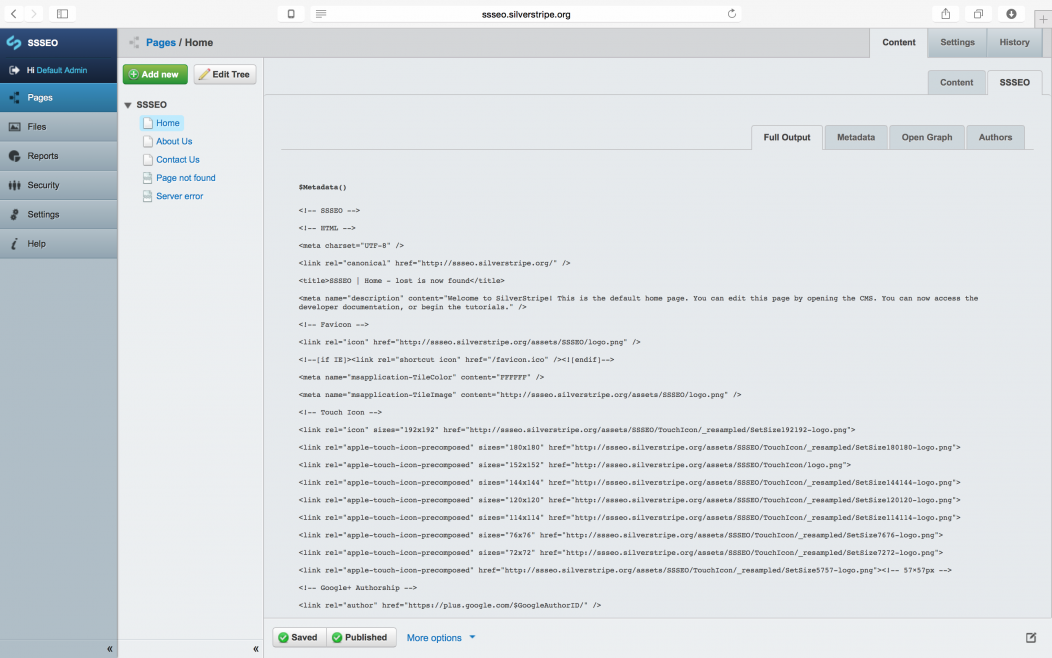Screen dimensions: 1052x658
Task: Click the iPad device icon in toolbar
Action: 291,14
